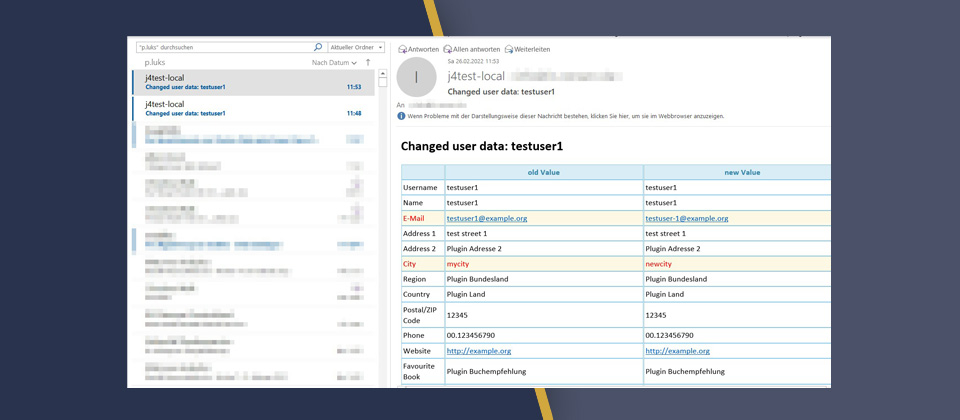Open new value link testuser-1@example.org

point(686,218)
